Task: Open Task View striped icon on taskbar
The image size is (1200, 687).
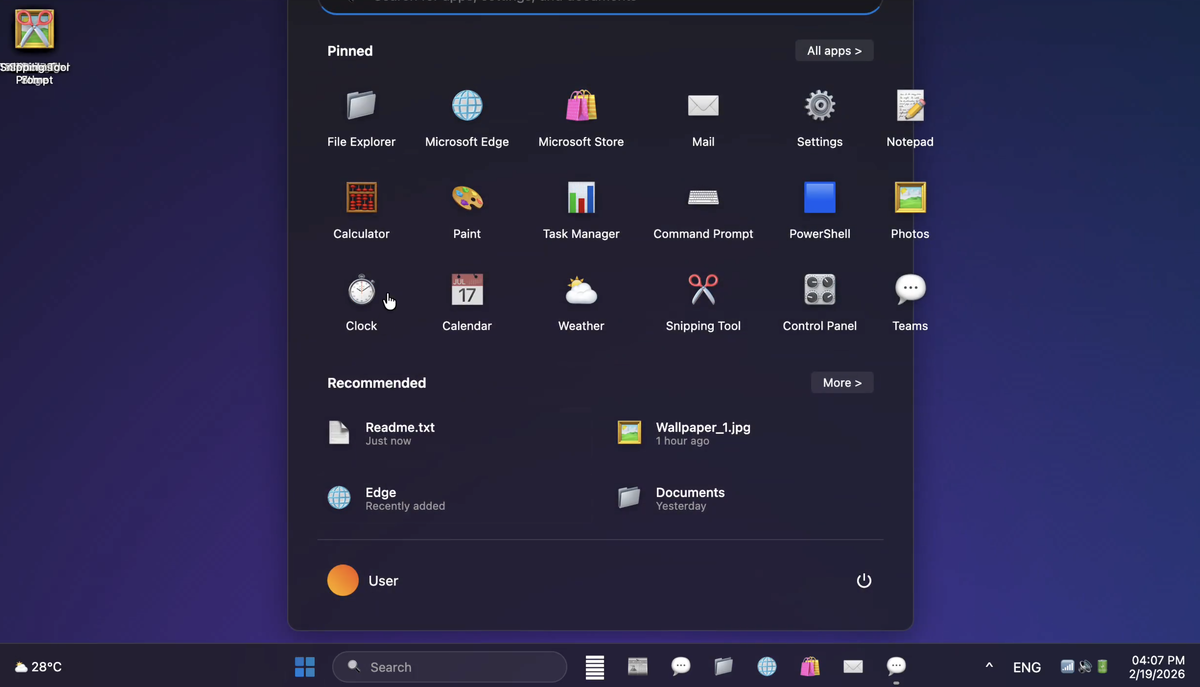Action: [595, 667]
